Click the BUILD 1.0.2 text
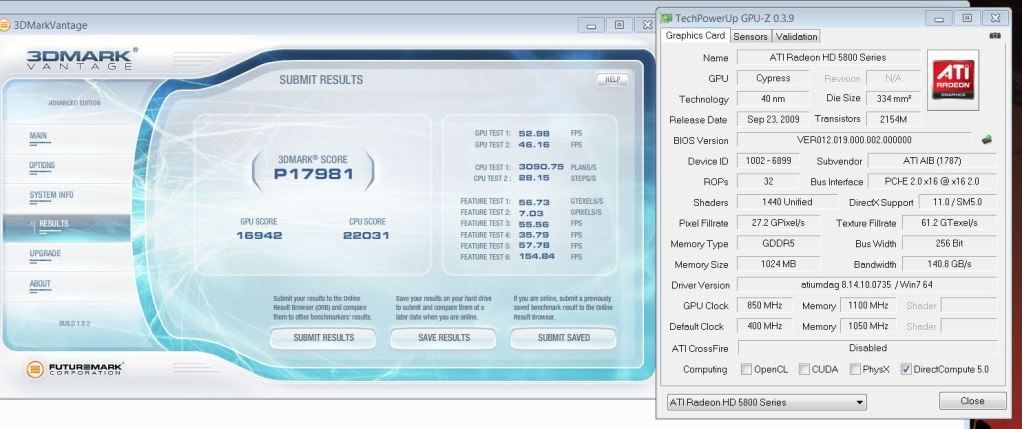1022x429 pixels. click(x=74, y=323)
